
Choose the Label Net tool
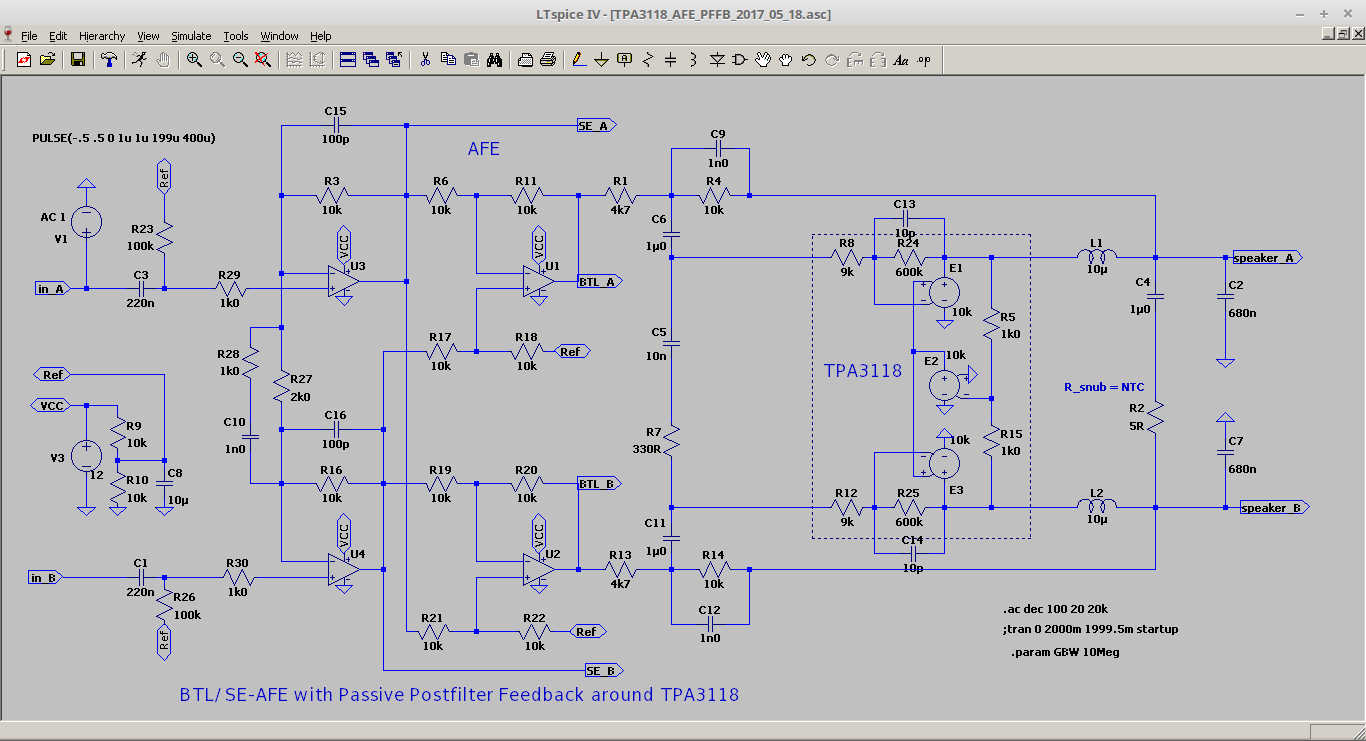click(x=625, y=60)
